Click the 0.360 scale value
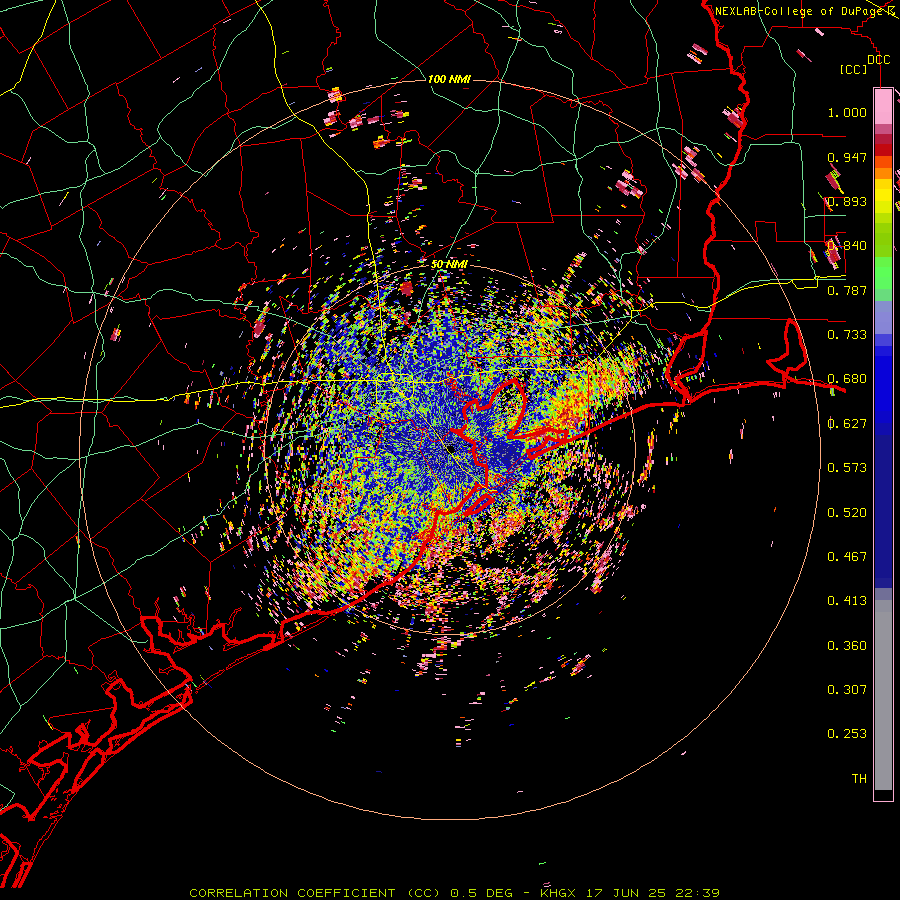 847,646
